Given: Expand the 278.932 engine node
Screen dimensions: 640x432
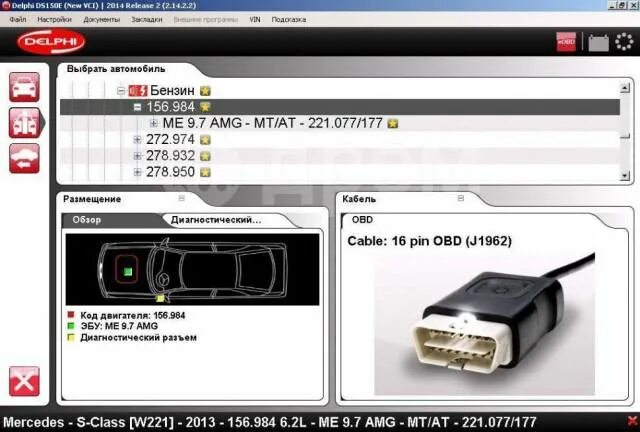Looking at the screenshot, I should (x=138, y=156).
